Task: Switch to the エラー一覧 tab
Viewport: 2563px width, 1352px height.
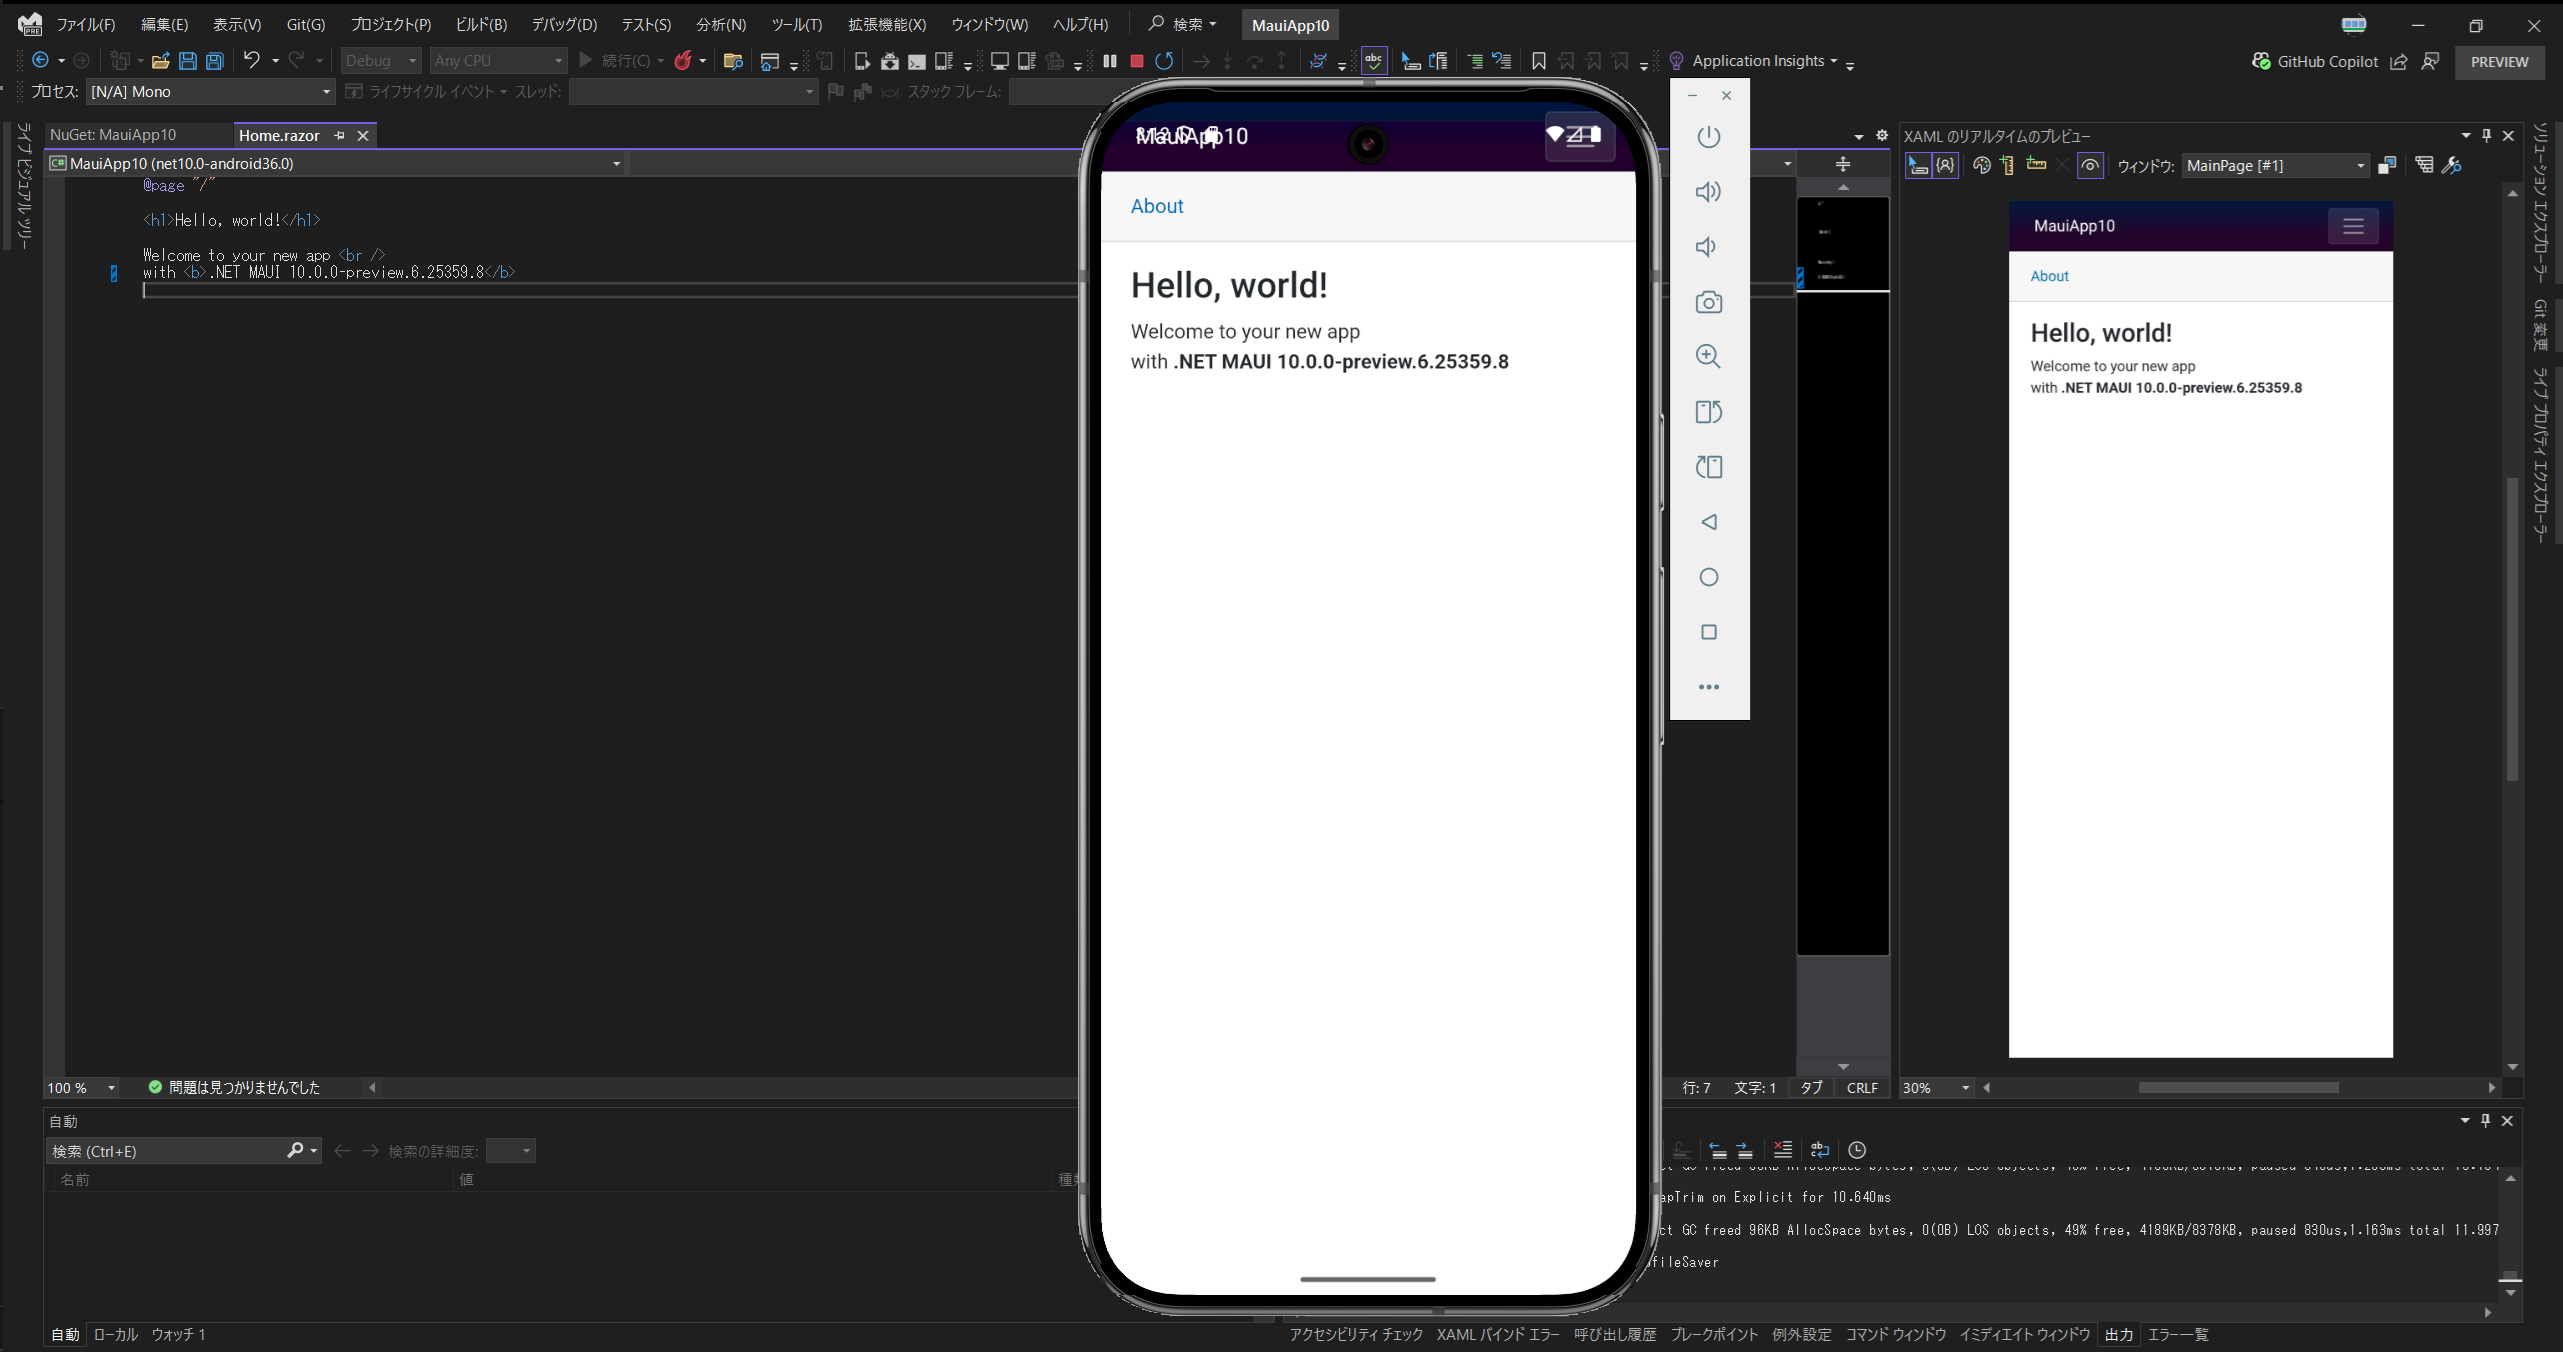Action: (x=2178, y=1334)
